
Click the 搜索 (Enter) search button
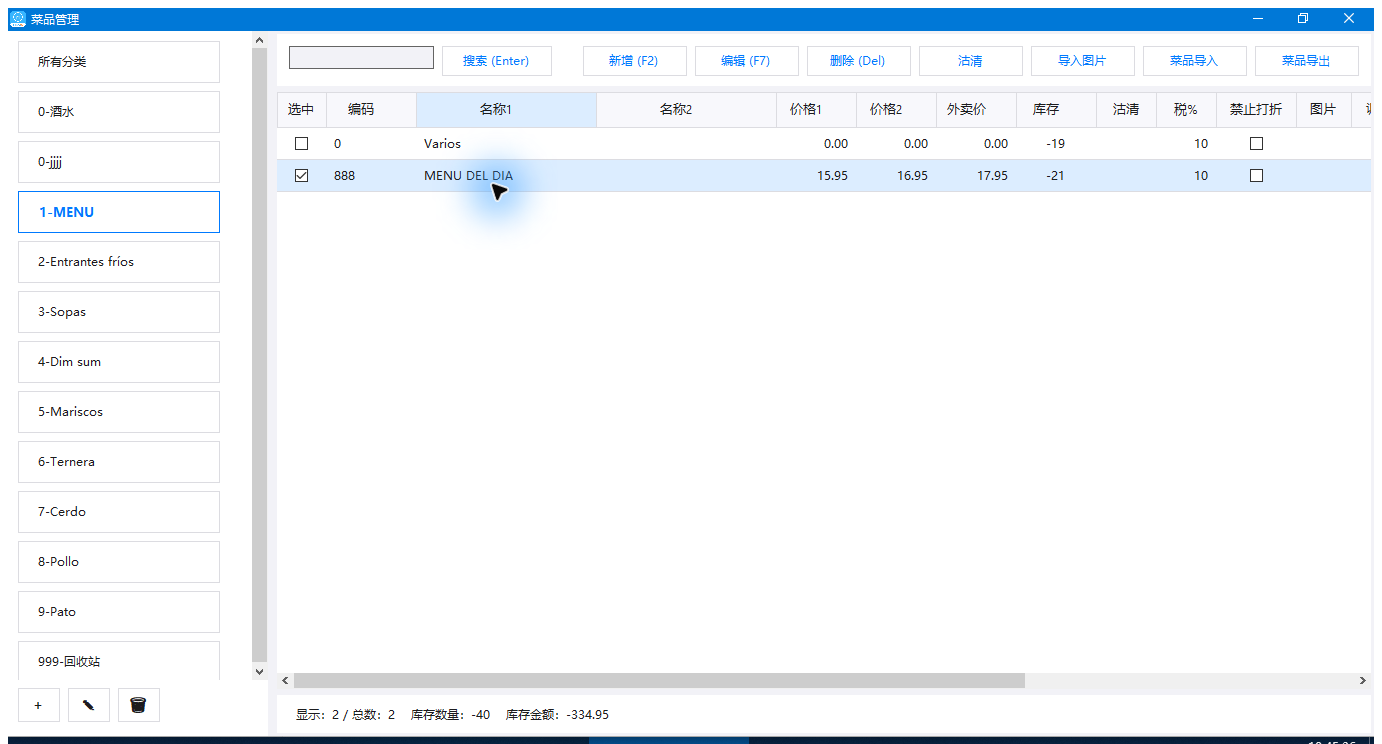pos(497,61)
